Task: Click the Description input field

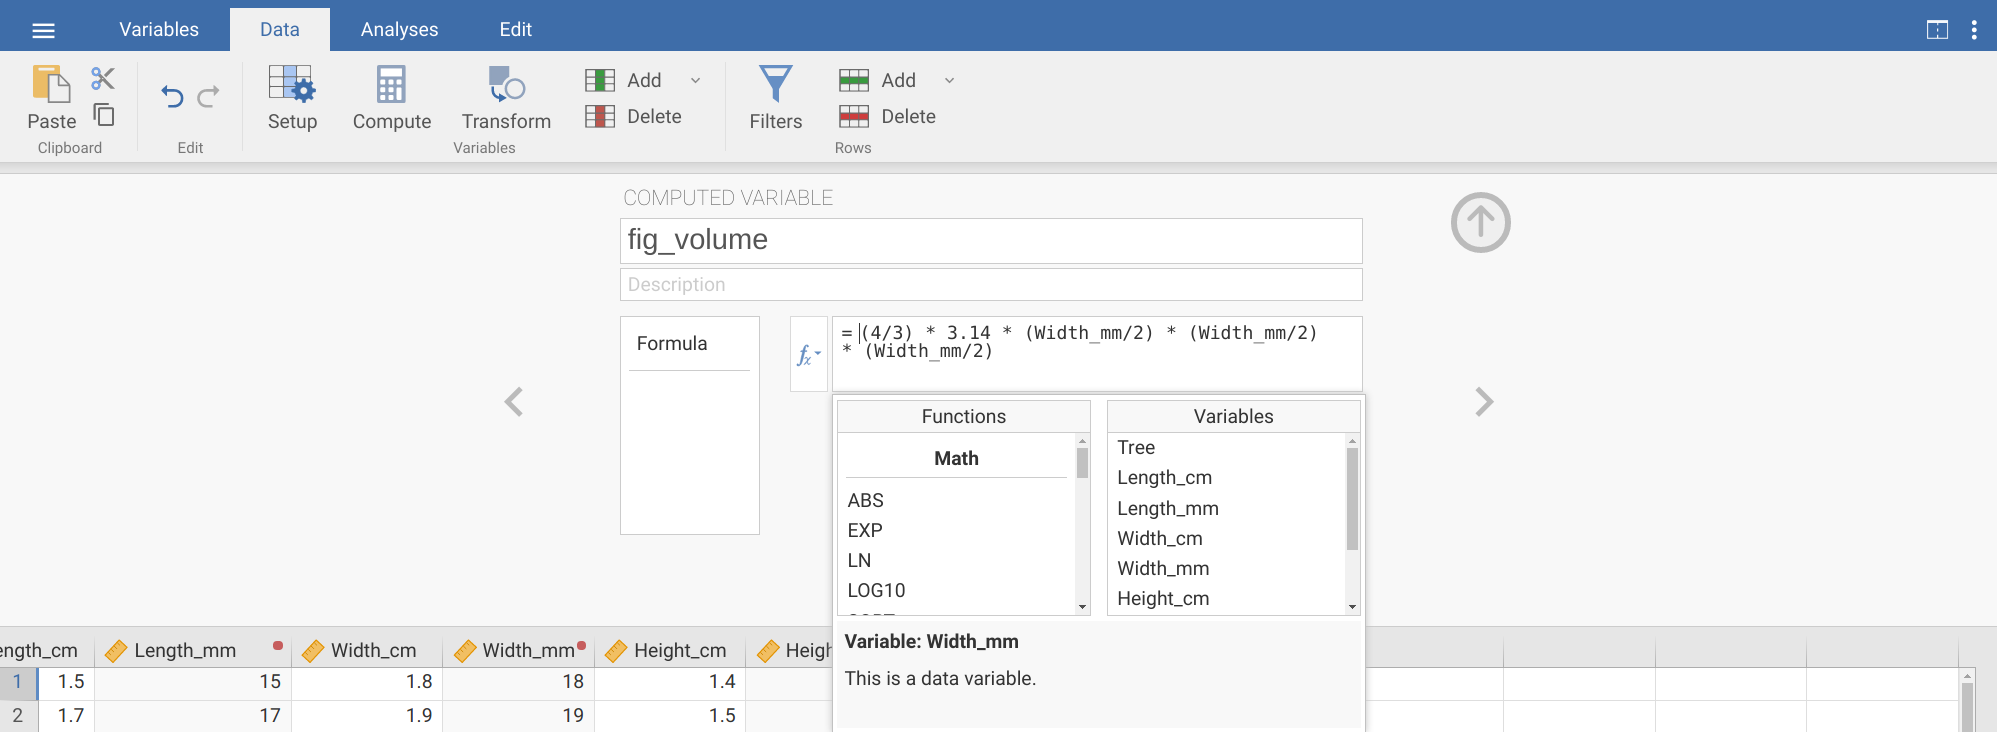Action: (x=990, y=285)
